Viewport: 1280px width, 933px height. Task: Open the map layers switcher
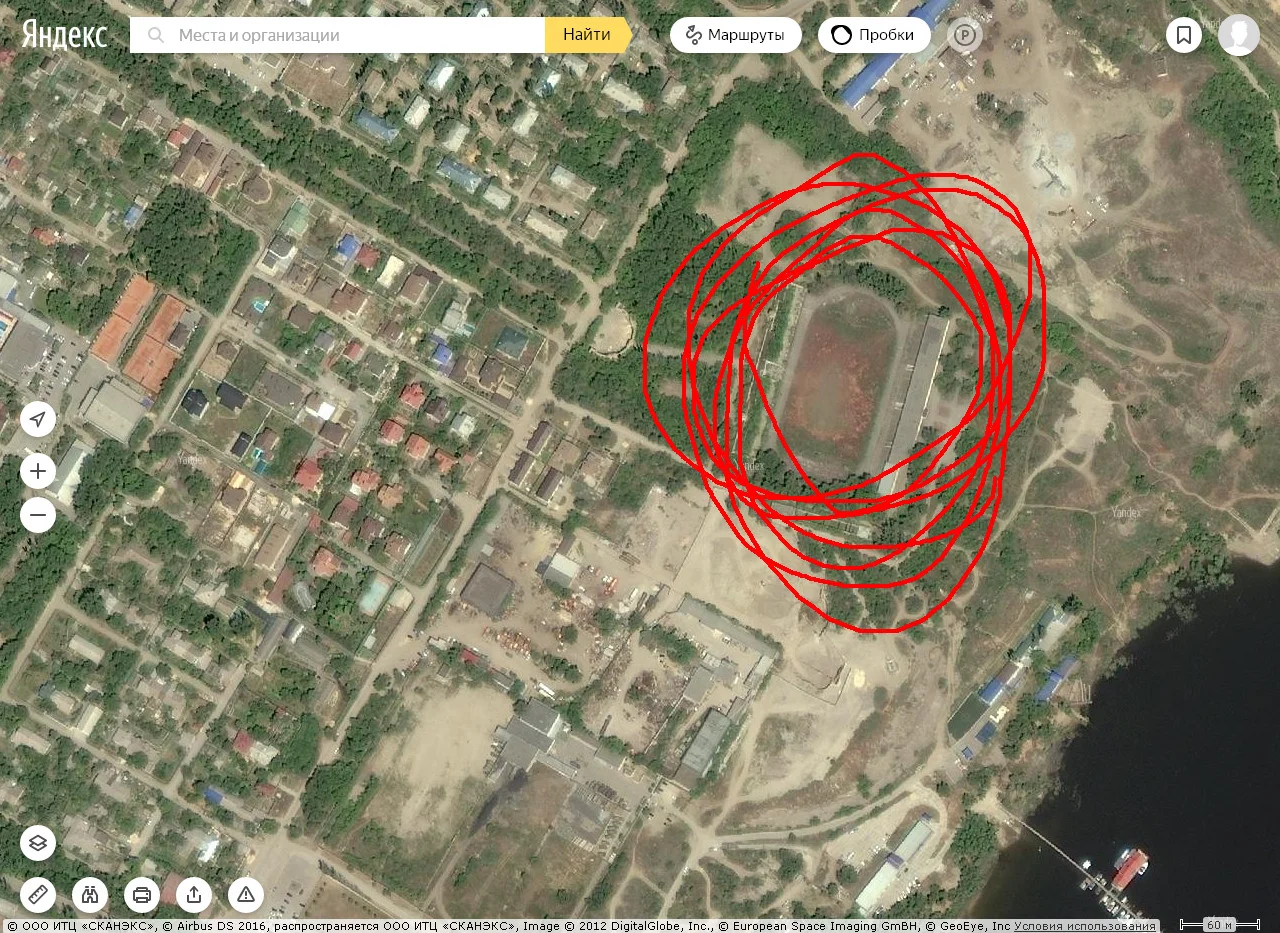coord(38,843)
